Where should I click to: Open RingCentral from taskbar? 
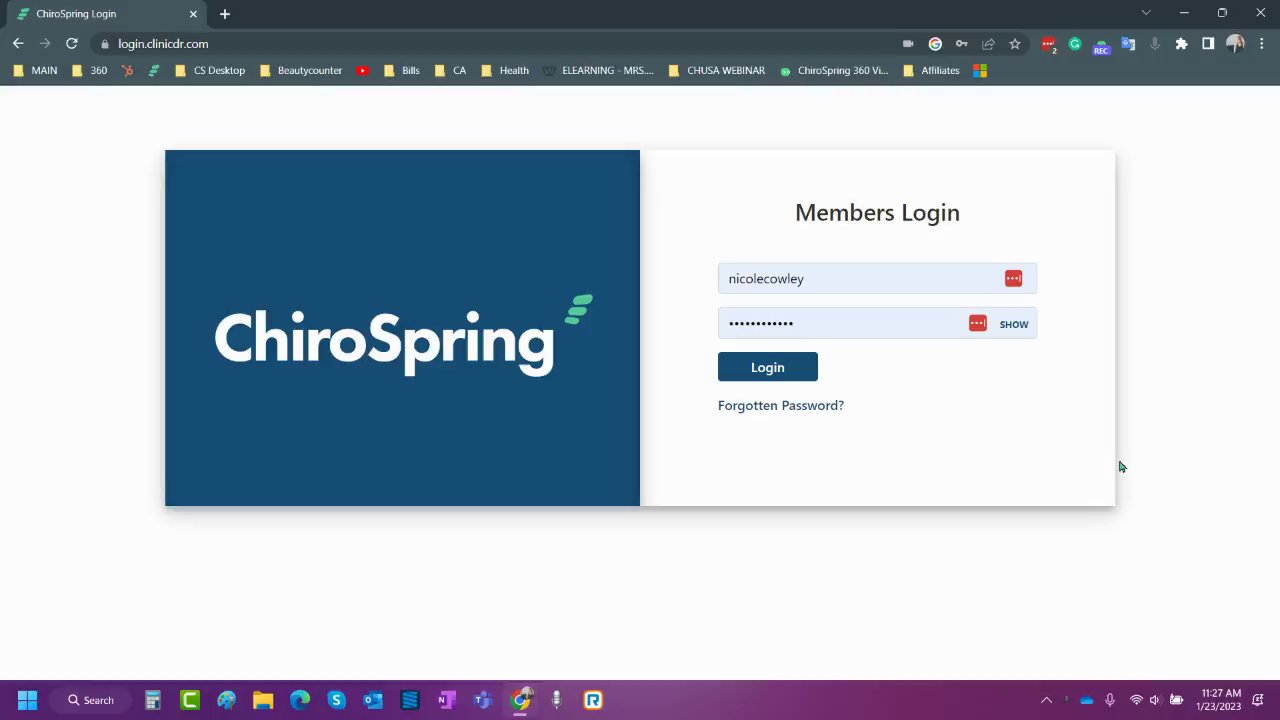pyautogui.click(x=593, y=700)
